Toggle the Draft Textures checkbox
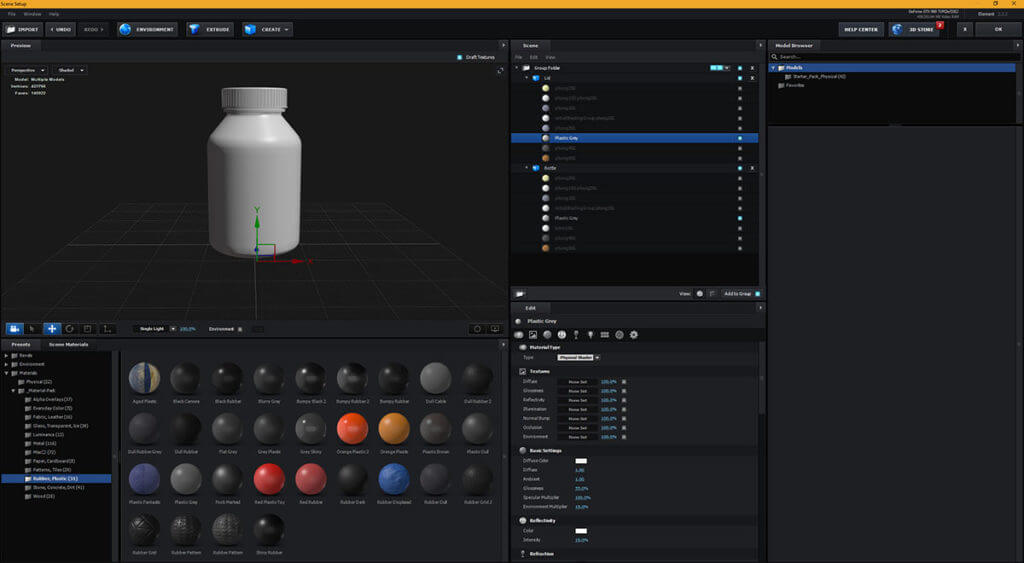Screen dimensions: 1024x563 click(x=460, y=57)
